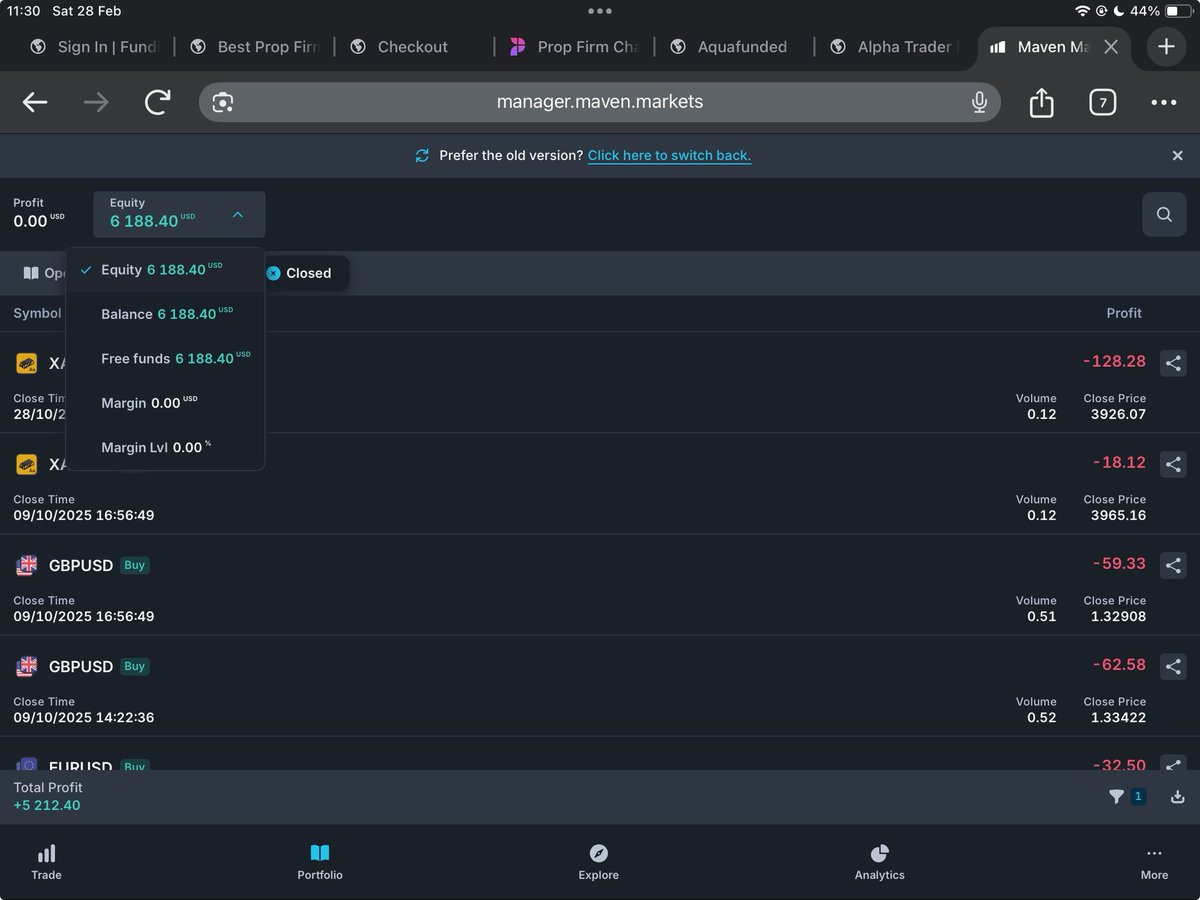Click volume value 0.52

(1041, 717)
